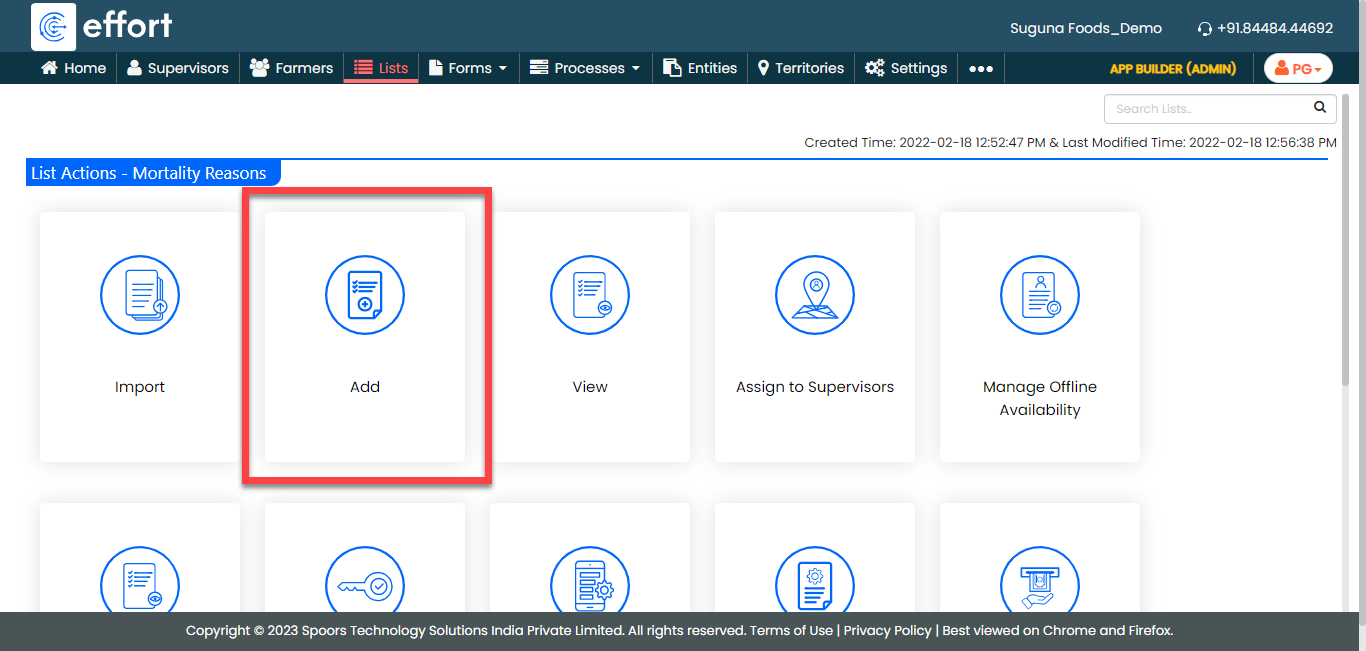The image size is (1366, 651).
Task: Open the Add list item icon
Action: (x=365, y=294)
